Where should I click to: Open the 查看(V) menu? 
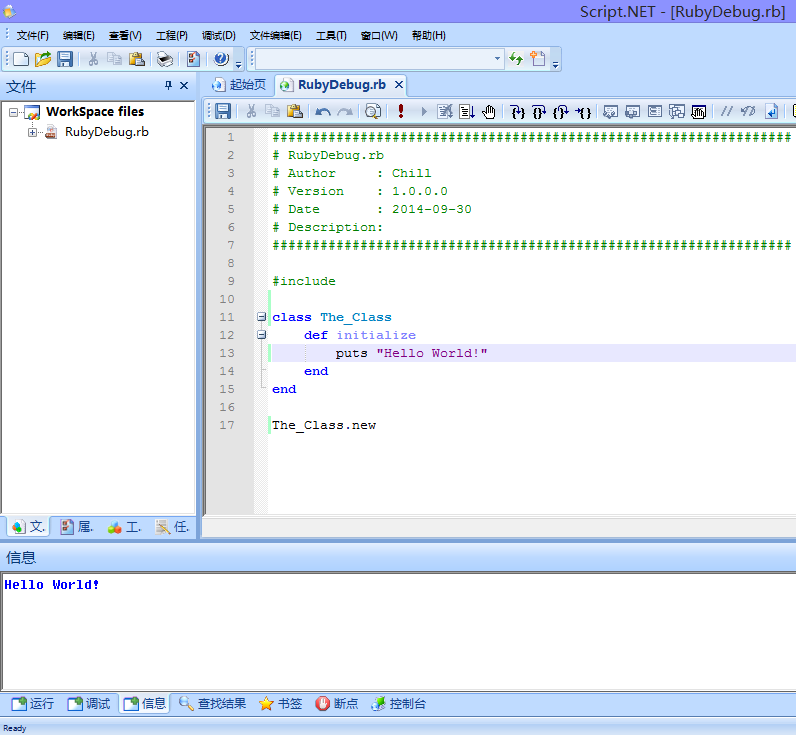coord(125,36)
